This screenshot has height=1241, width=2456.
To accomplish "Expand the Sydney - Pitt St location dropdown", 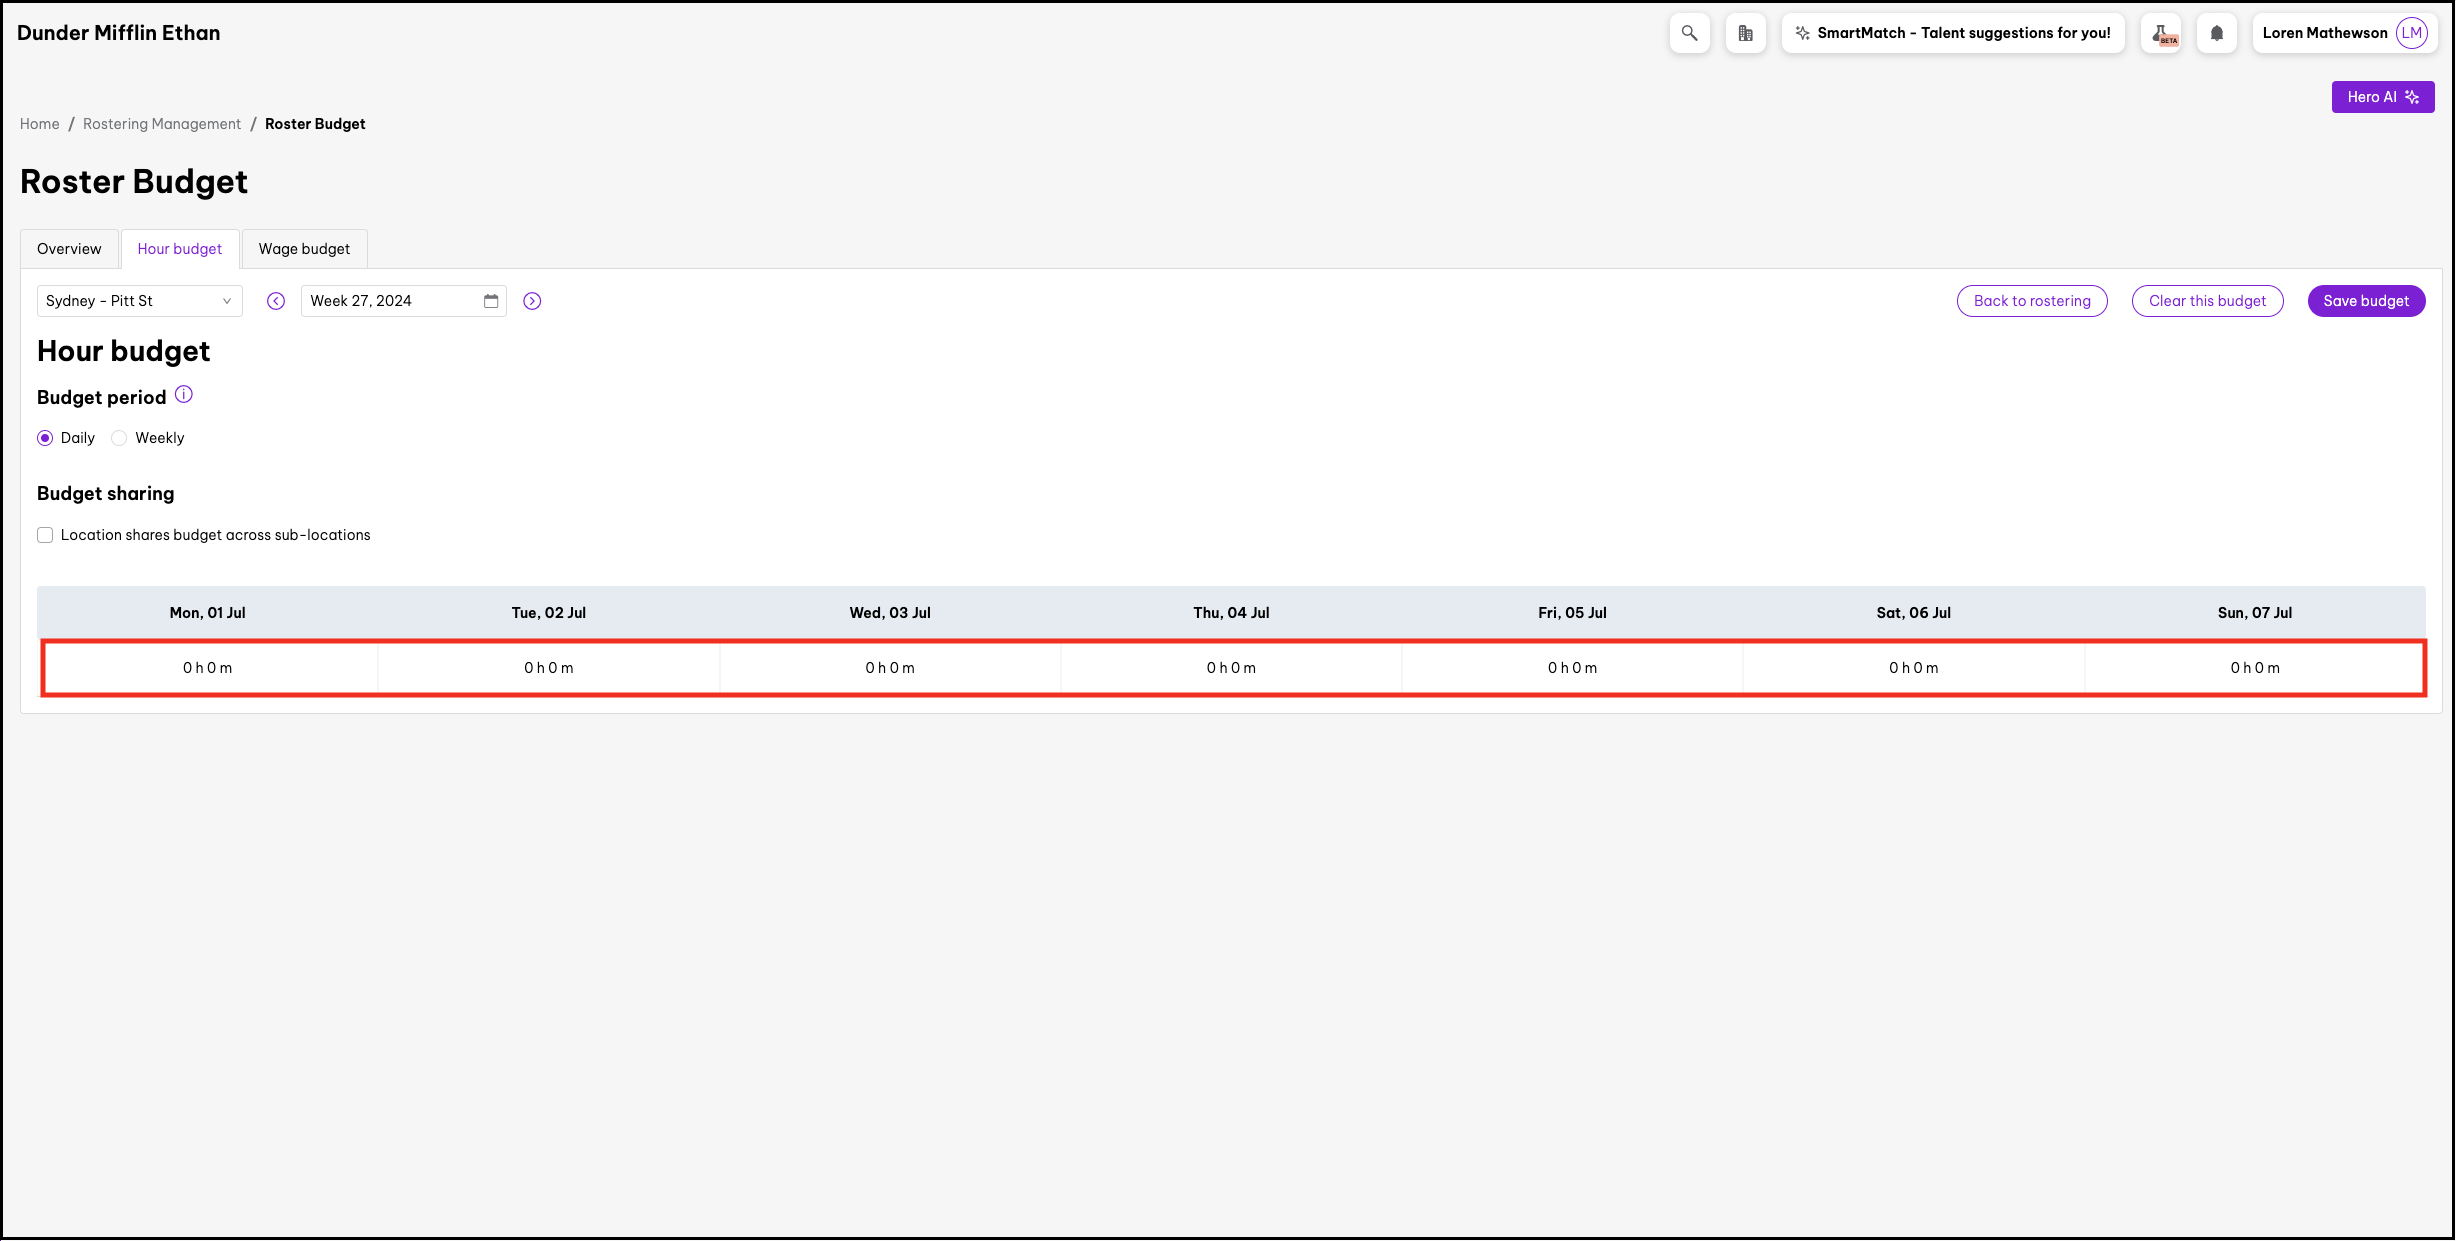I will pos(140,301).
